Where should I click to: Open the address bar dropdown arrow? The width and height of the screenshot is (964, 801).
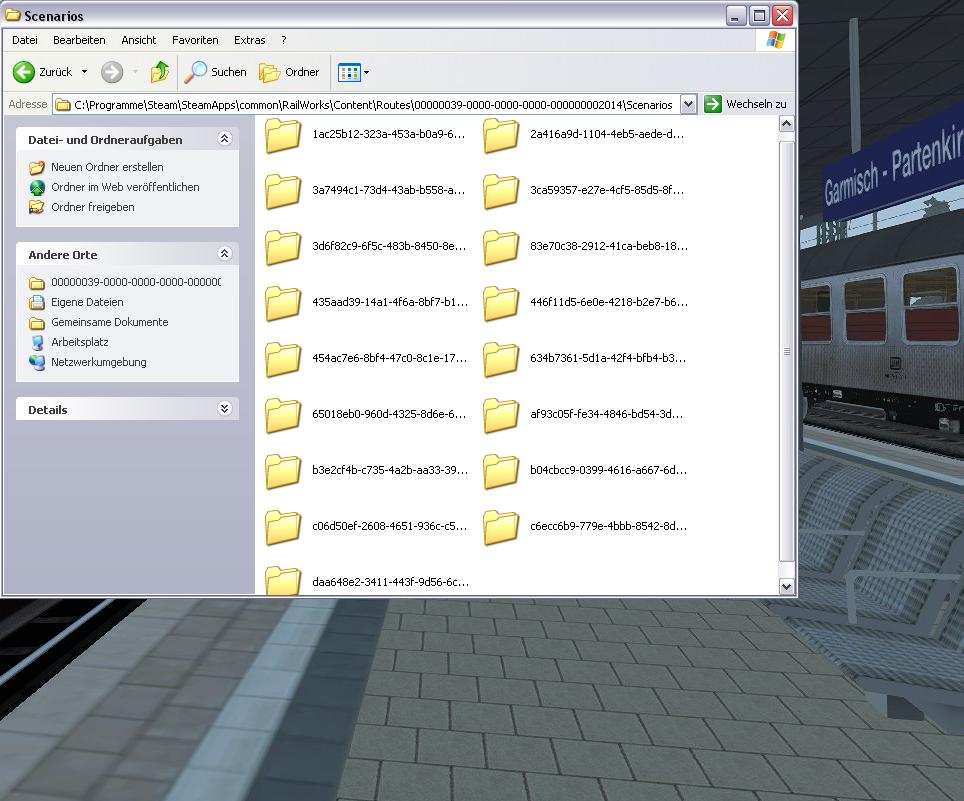click(688, 104)
